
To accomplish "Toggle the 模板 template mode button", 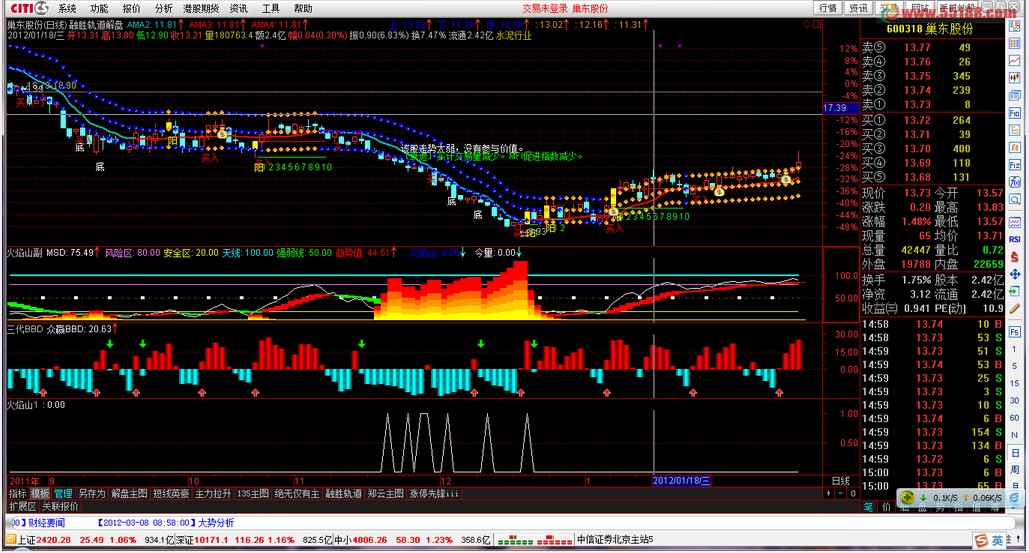I will 40,493.
